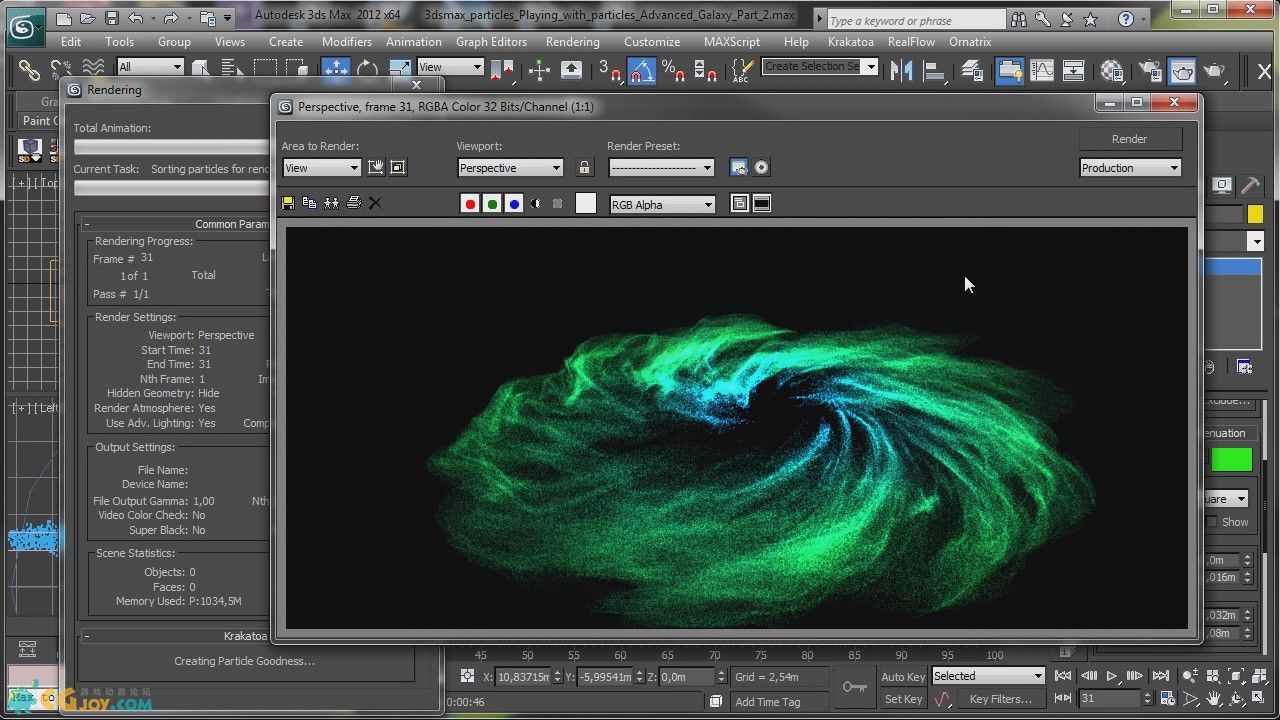Save the rendered image with the disk icon
The height and width of the screenshot is (720, 1280).
288,203
